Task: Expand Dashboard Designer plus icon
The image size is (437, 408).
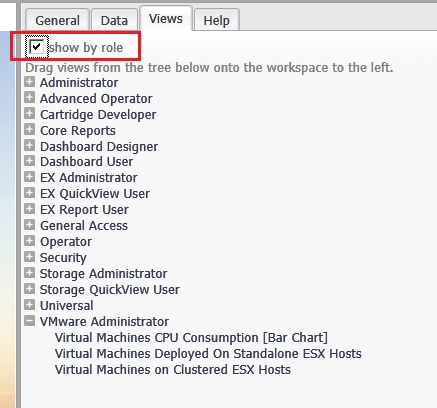Action: [29, 146]
